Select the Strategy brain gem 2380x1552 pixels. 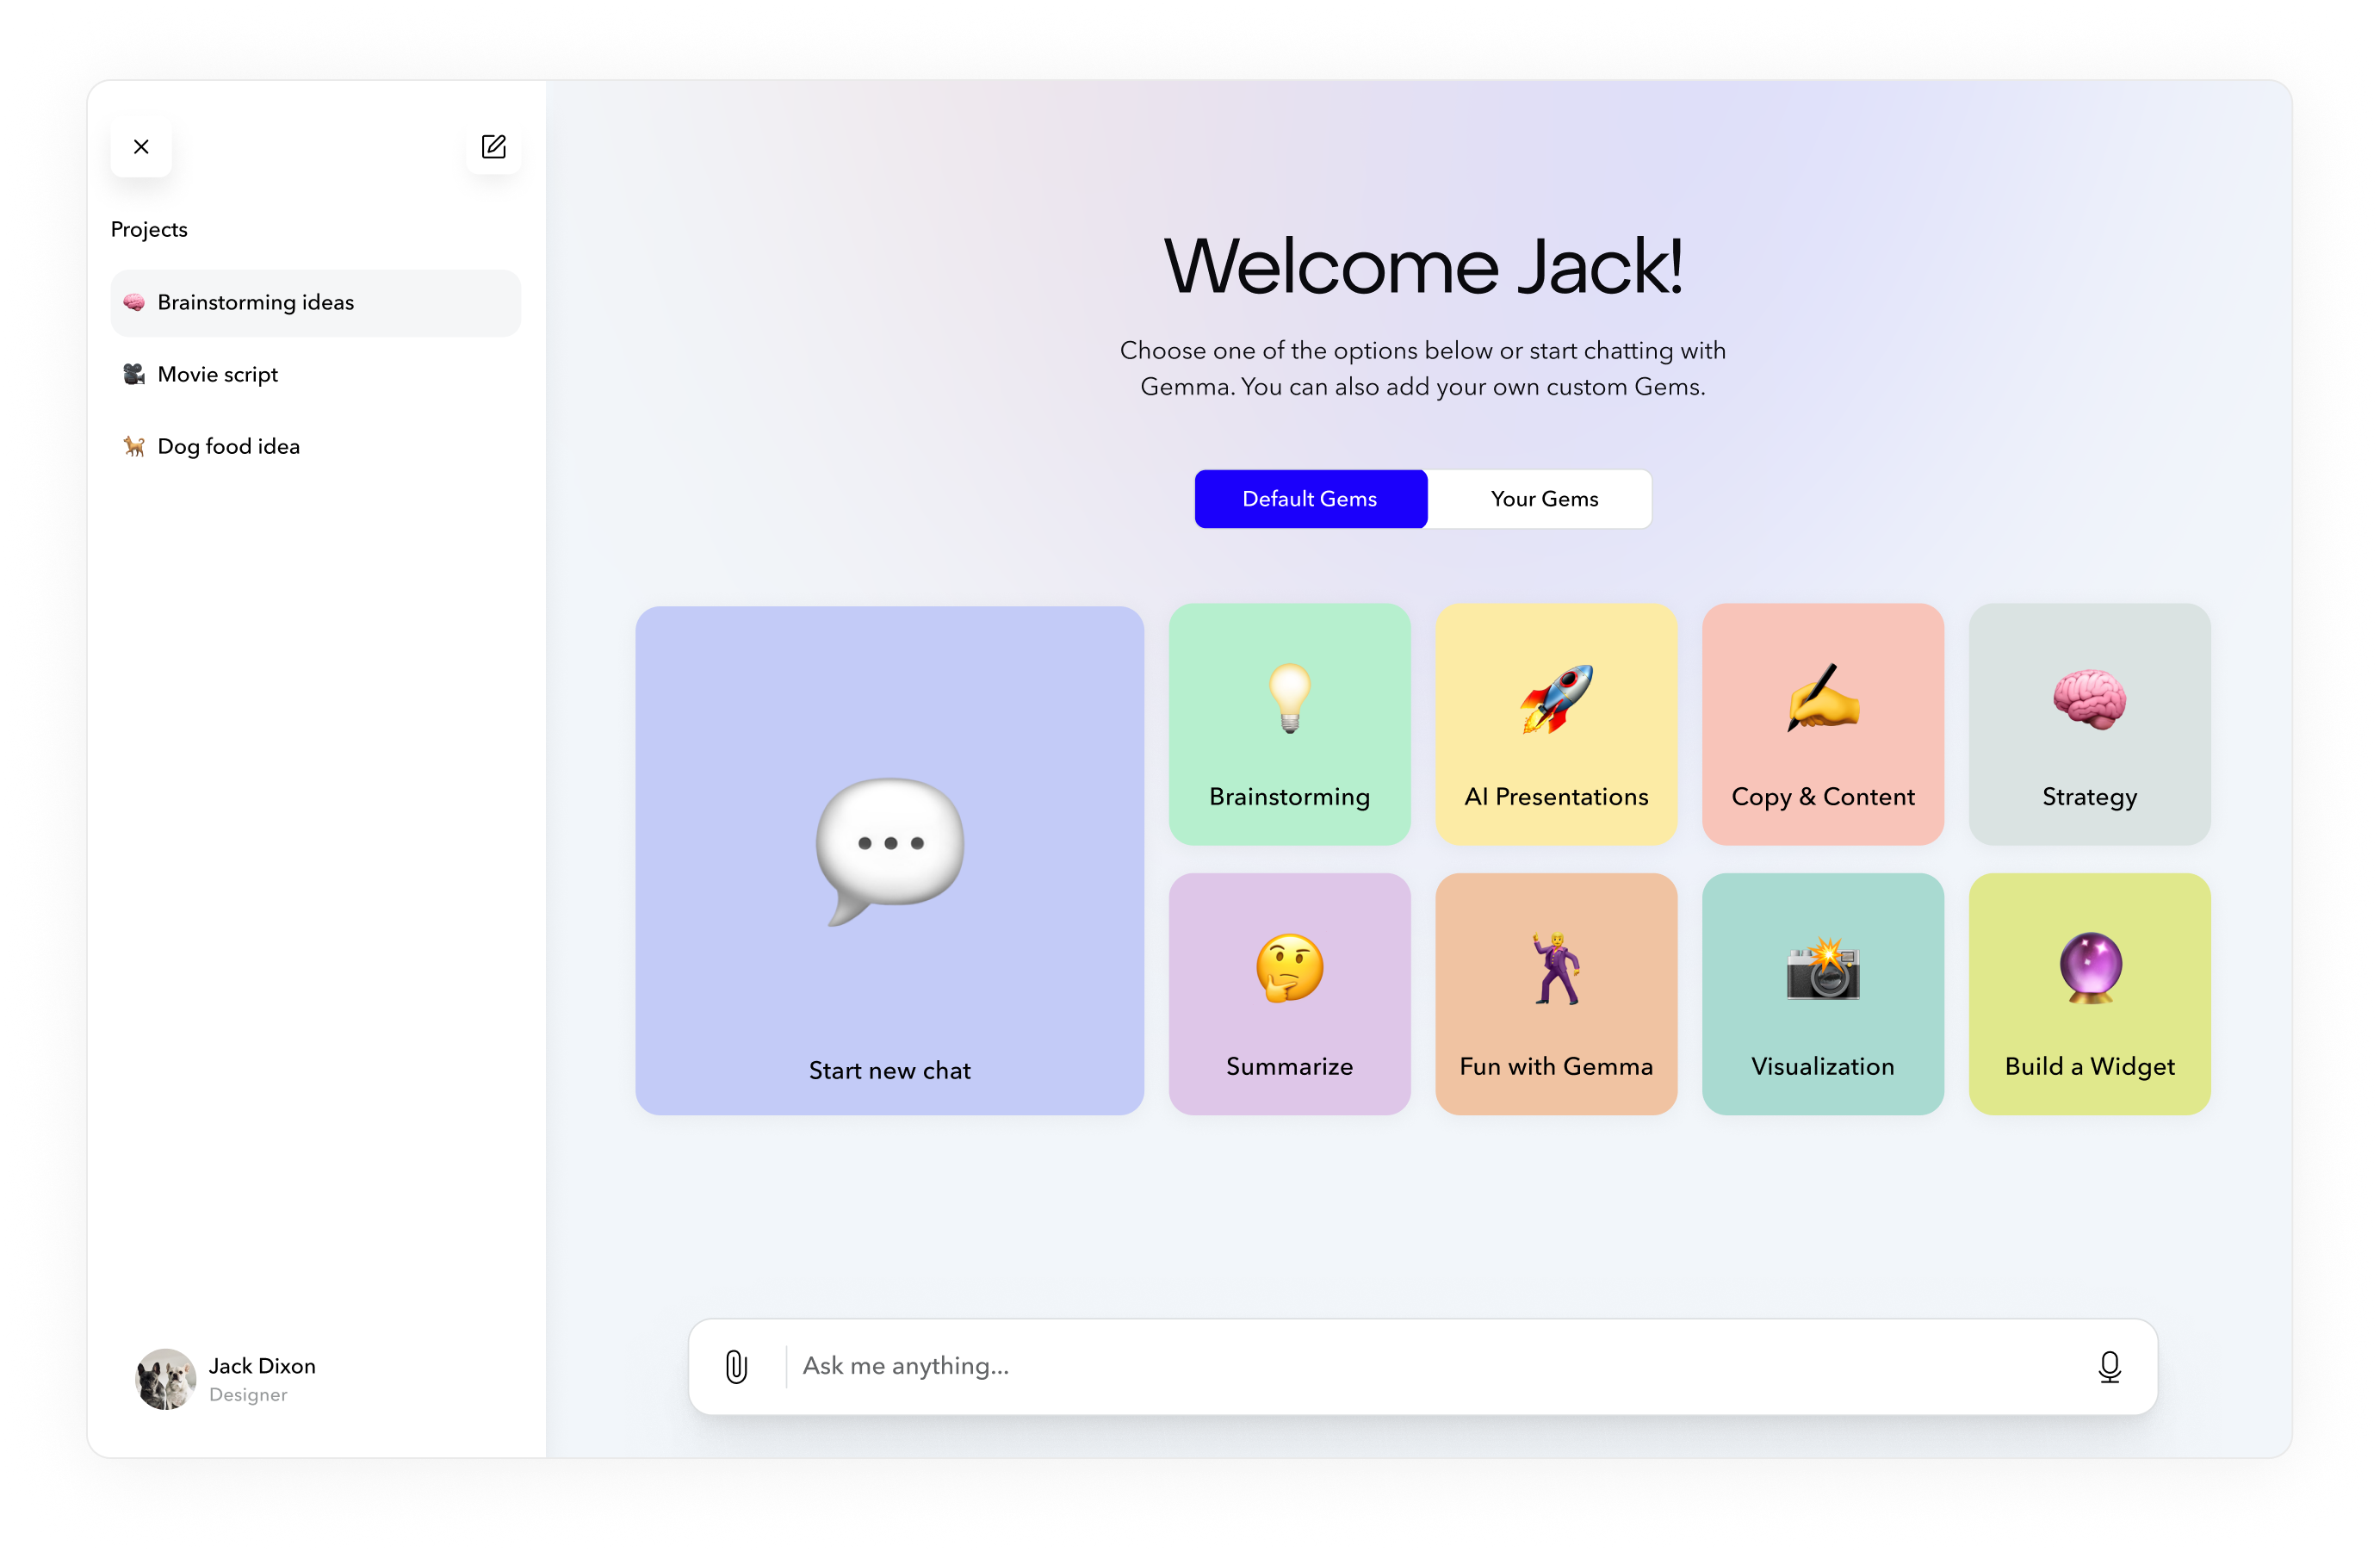click(x=2089, y=724)
